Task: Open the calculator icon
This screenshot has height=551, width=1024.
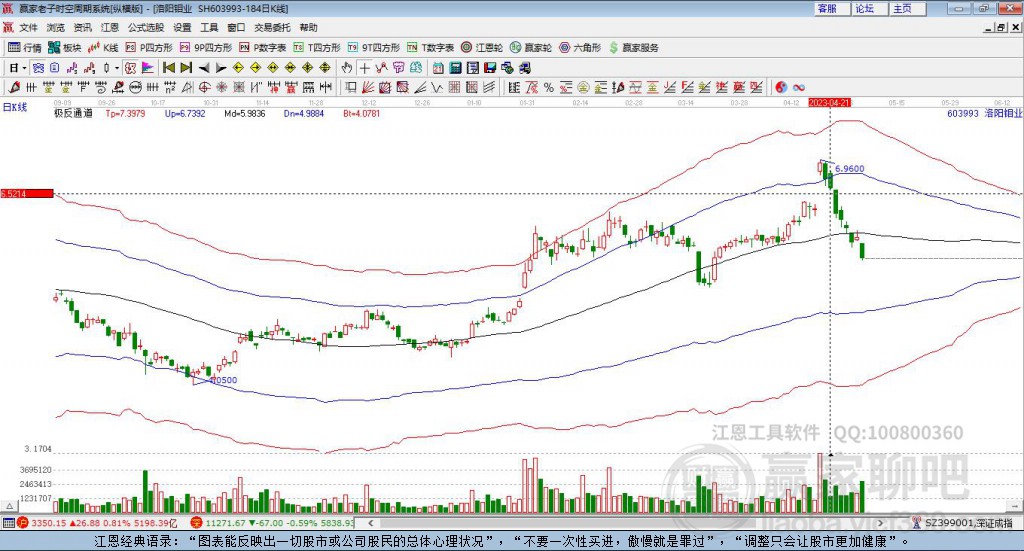Action: (x=455, y=68)
